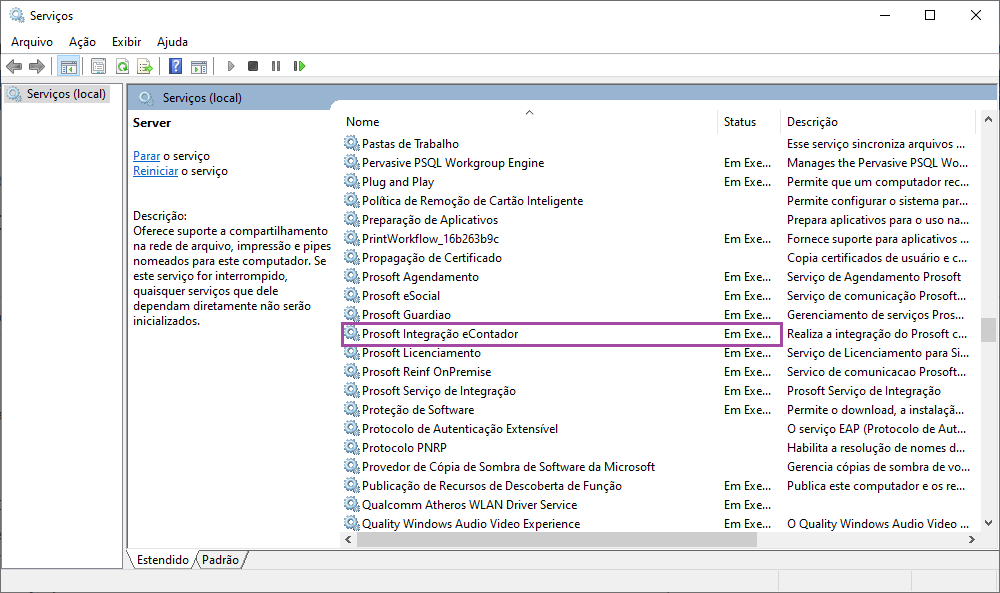Switch to the Estendido tab

(x=163, y=560)
